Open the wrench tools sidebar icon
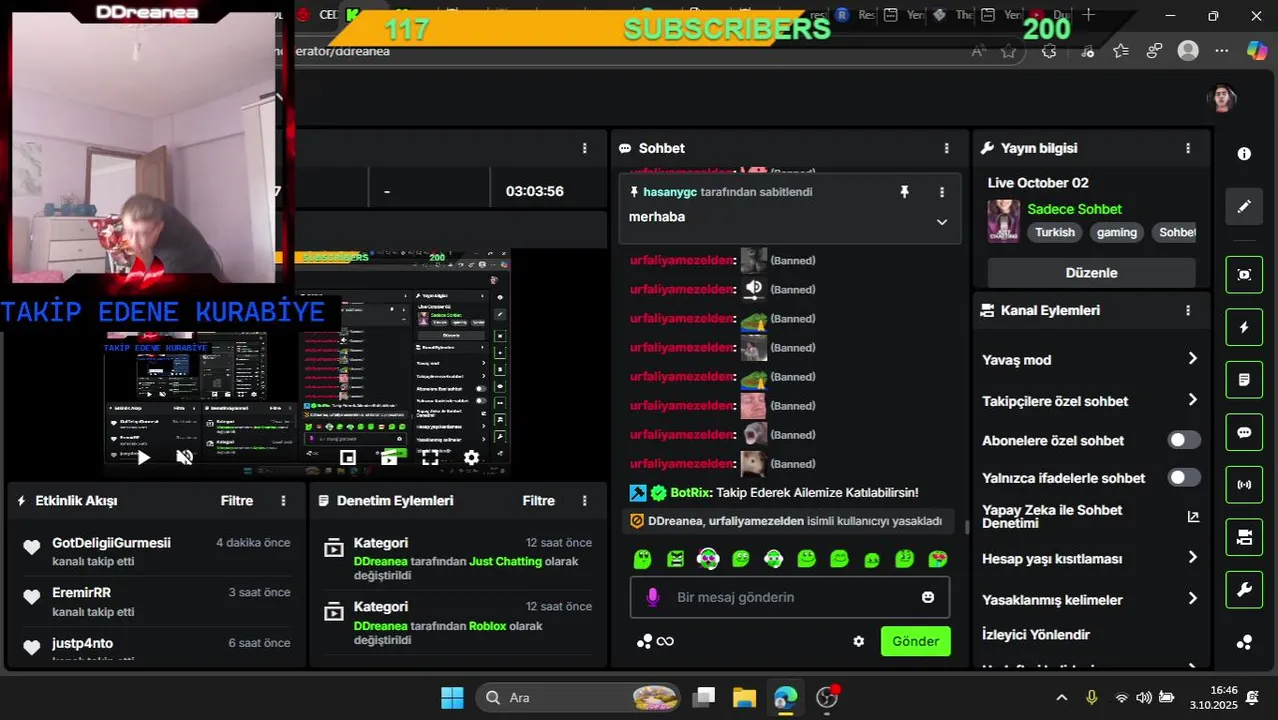The height and width of the screenshot is (720, 1278). pos(1244,590)
